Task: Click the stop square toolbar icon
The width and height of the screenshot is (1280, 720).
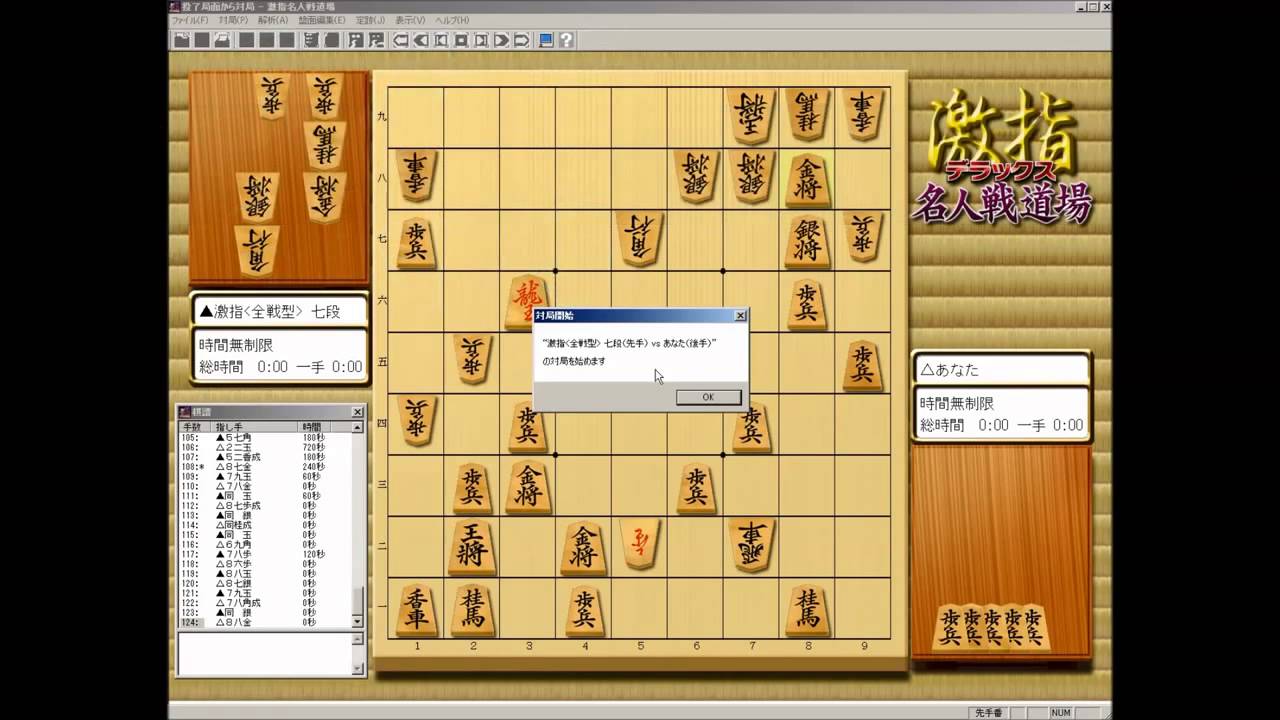Action: point(461,40)
